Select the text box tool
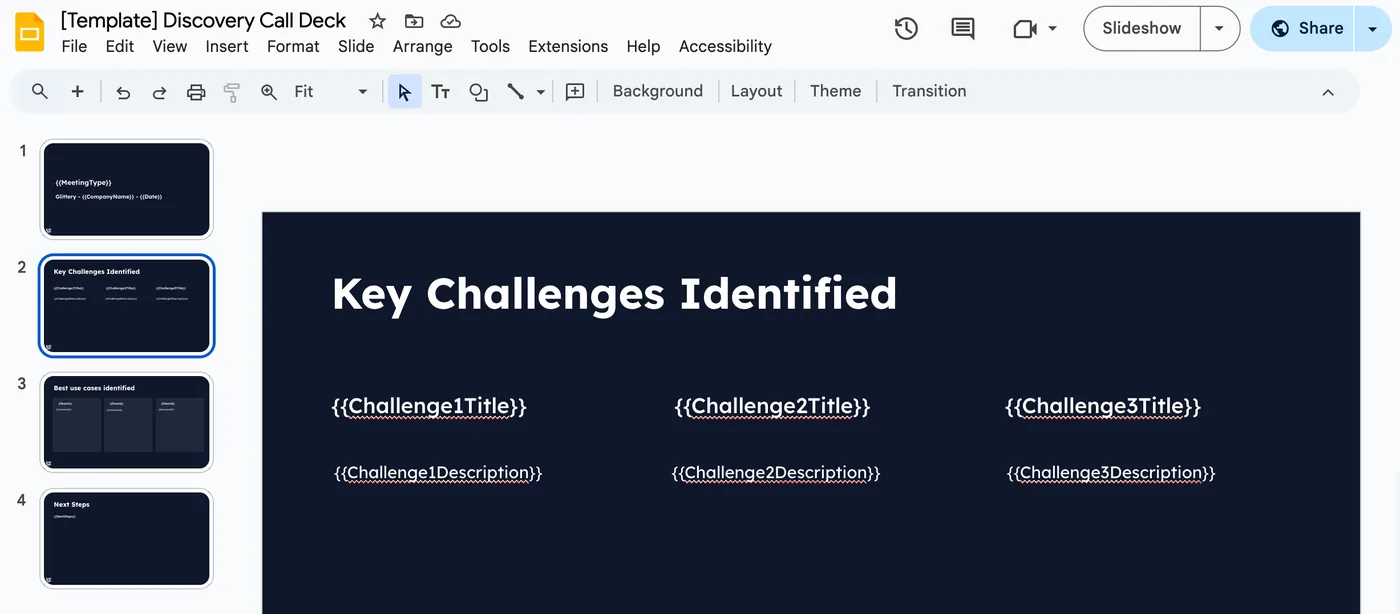This screenshot has width=1400, height=614. pos(440,91)
